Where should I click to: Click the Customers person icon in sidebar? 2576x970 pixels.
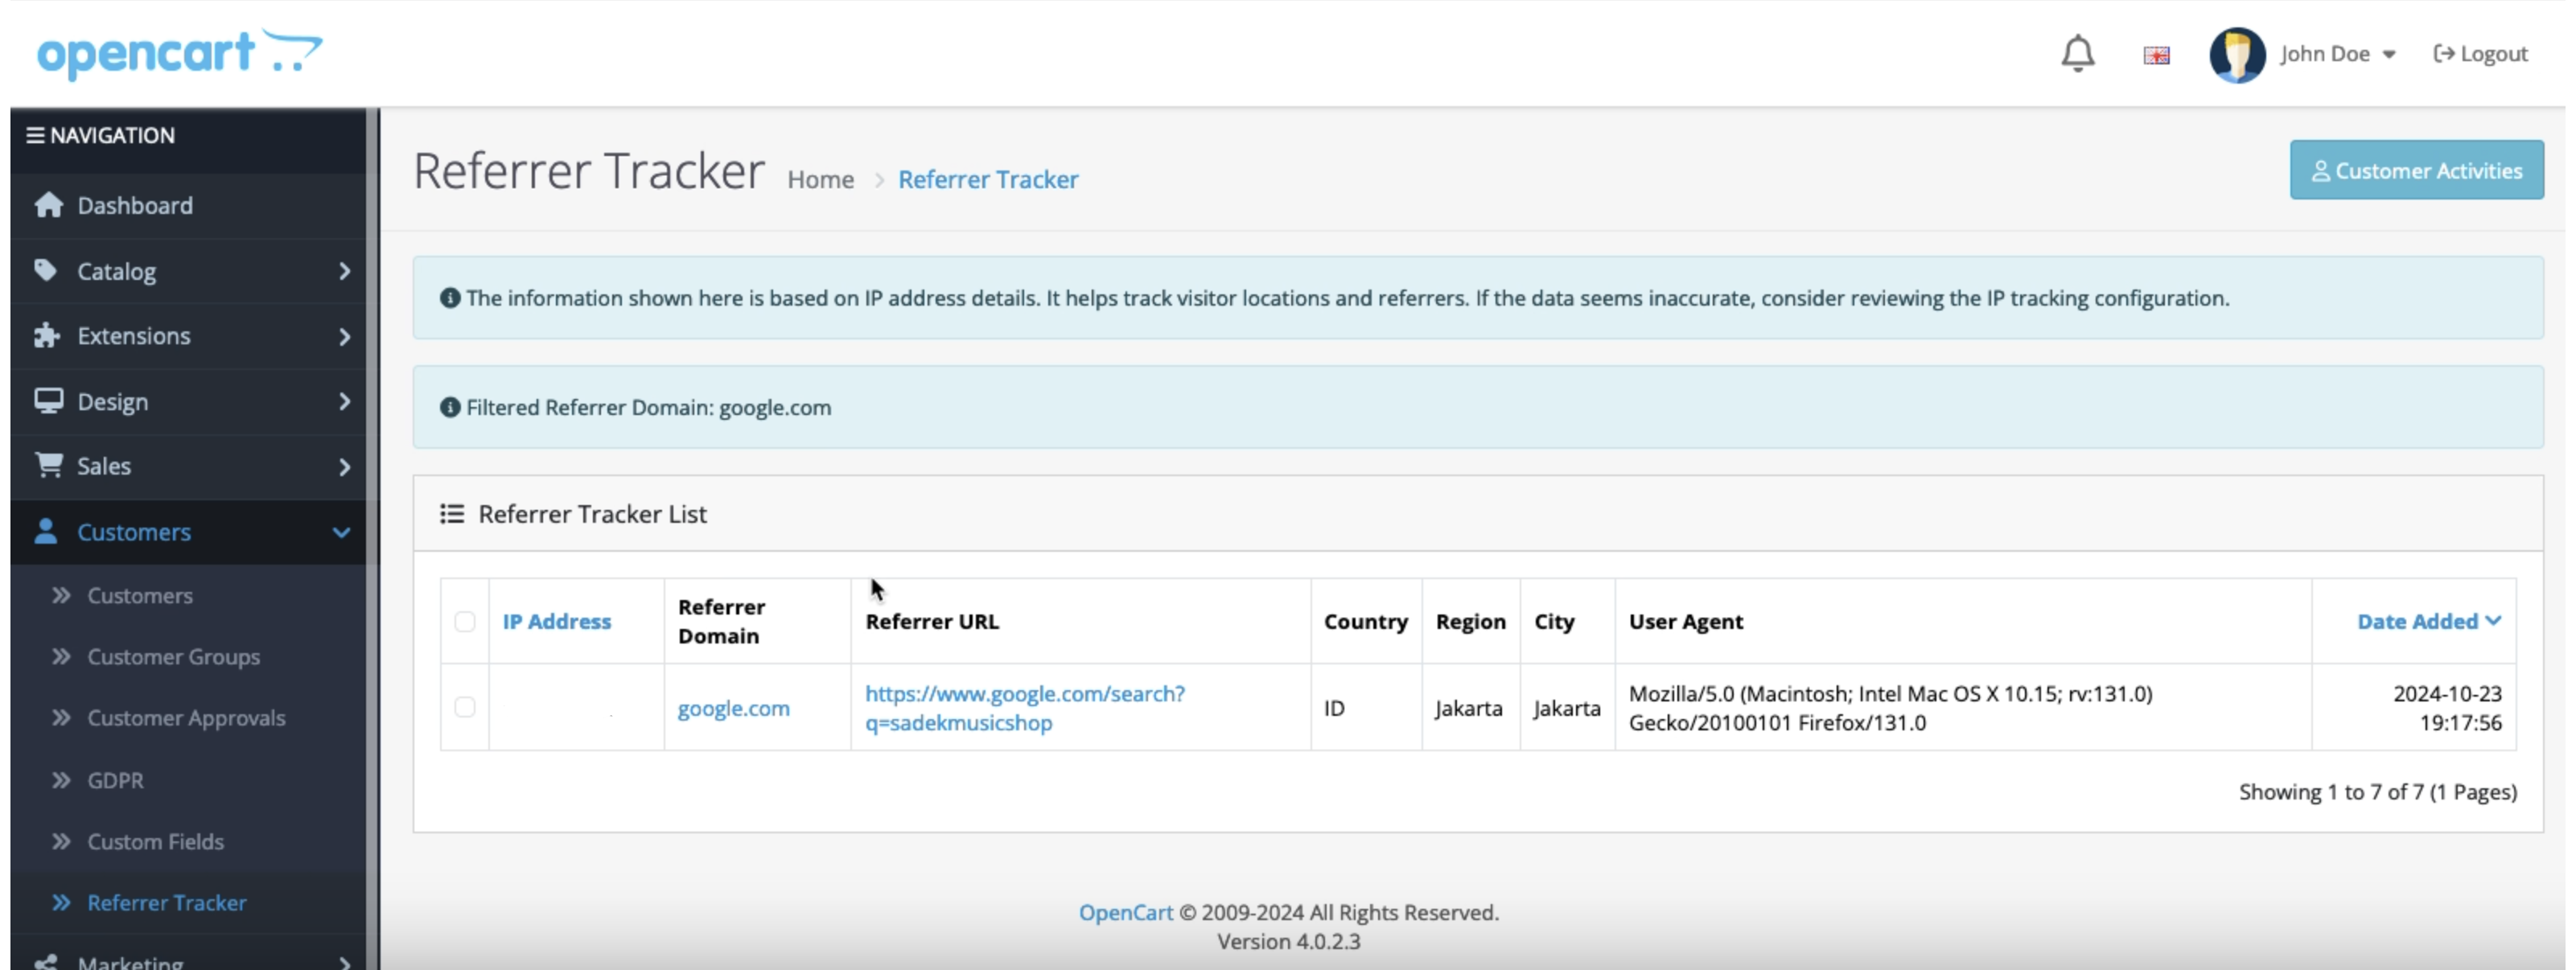(45, 531)
